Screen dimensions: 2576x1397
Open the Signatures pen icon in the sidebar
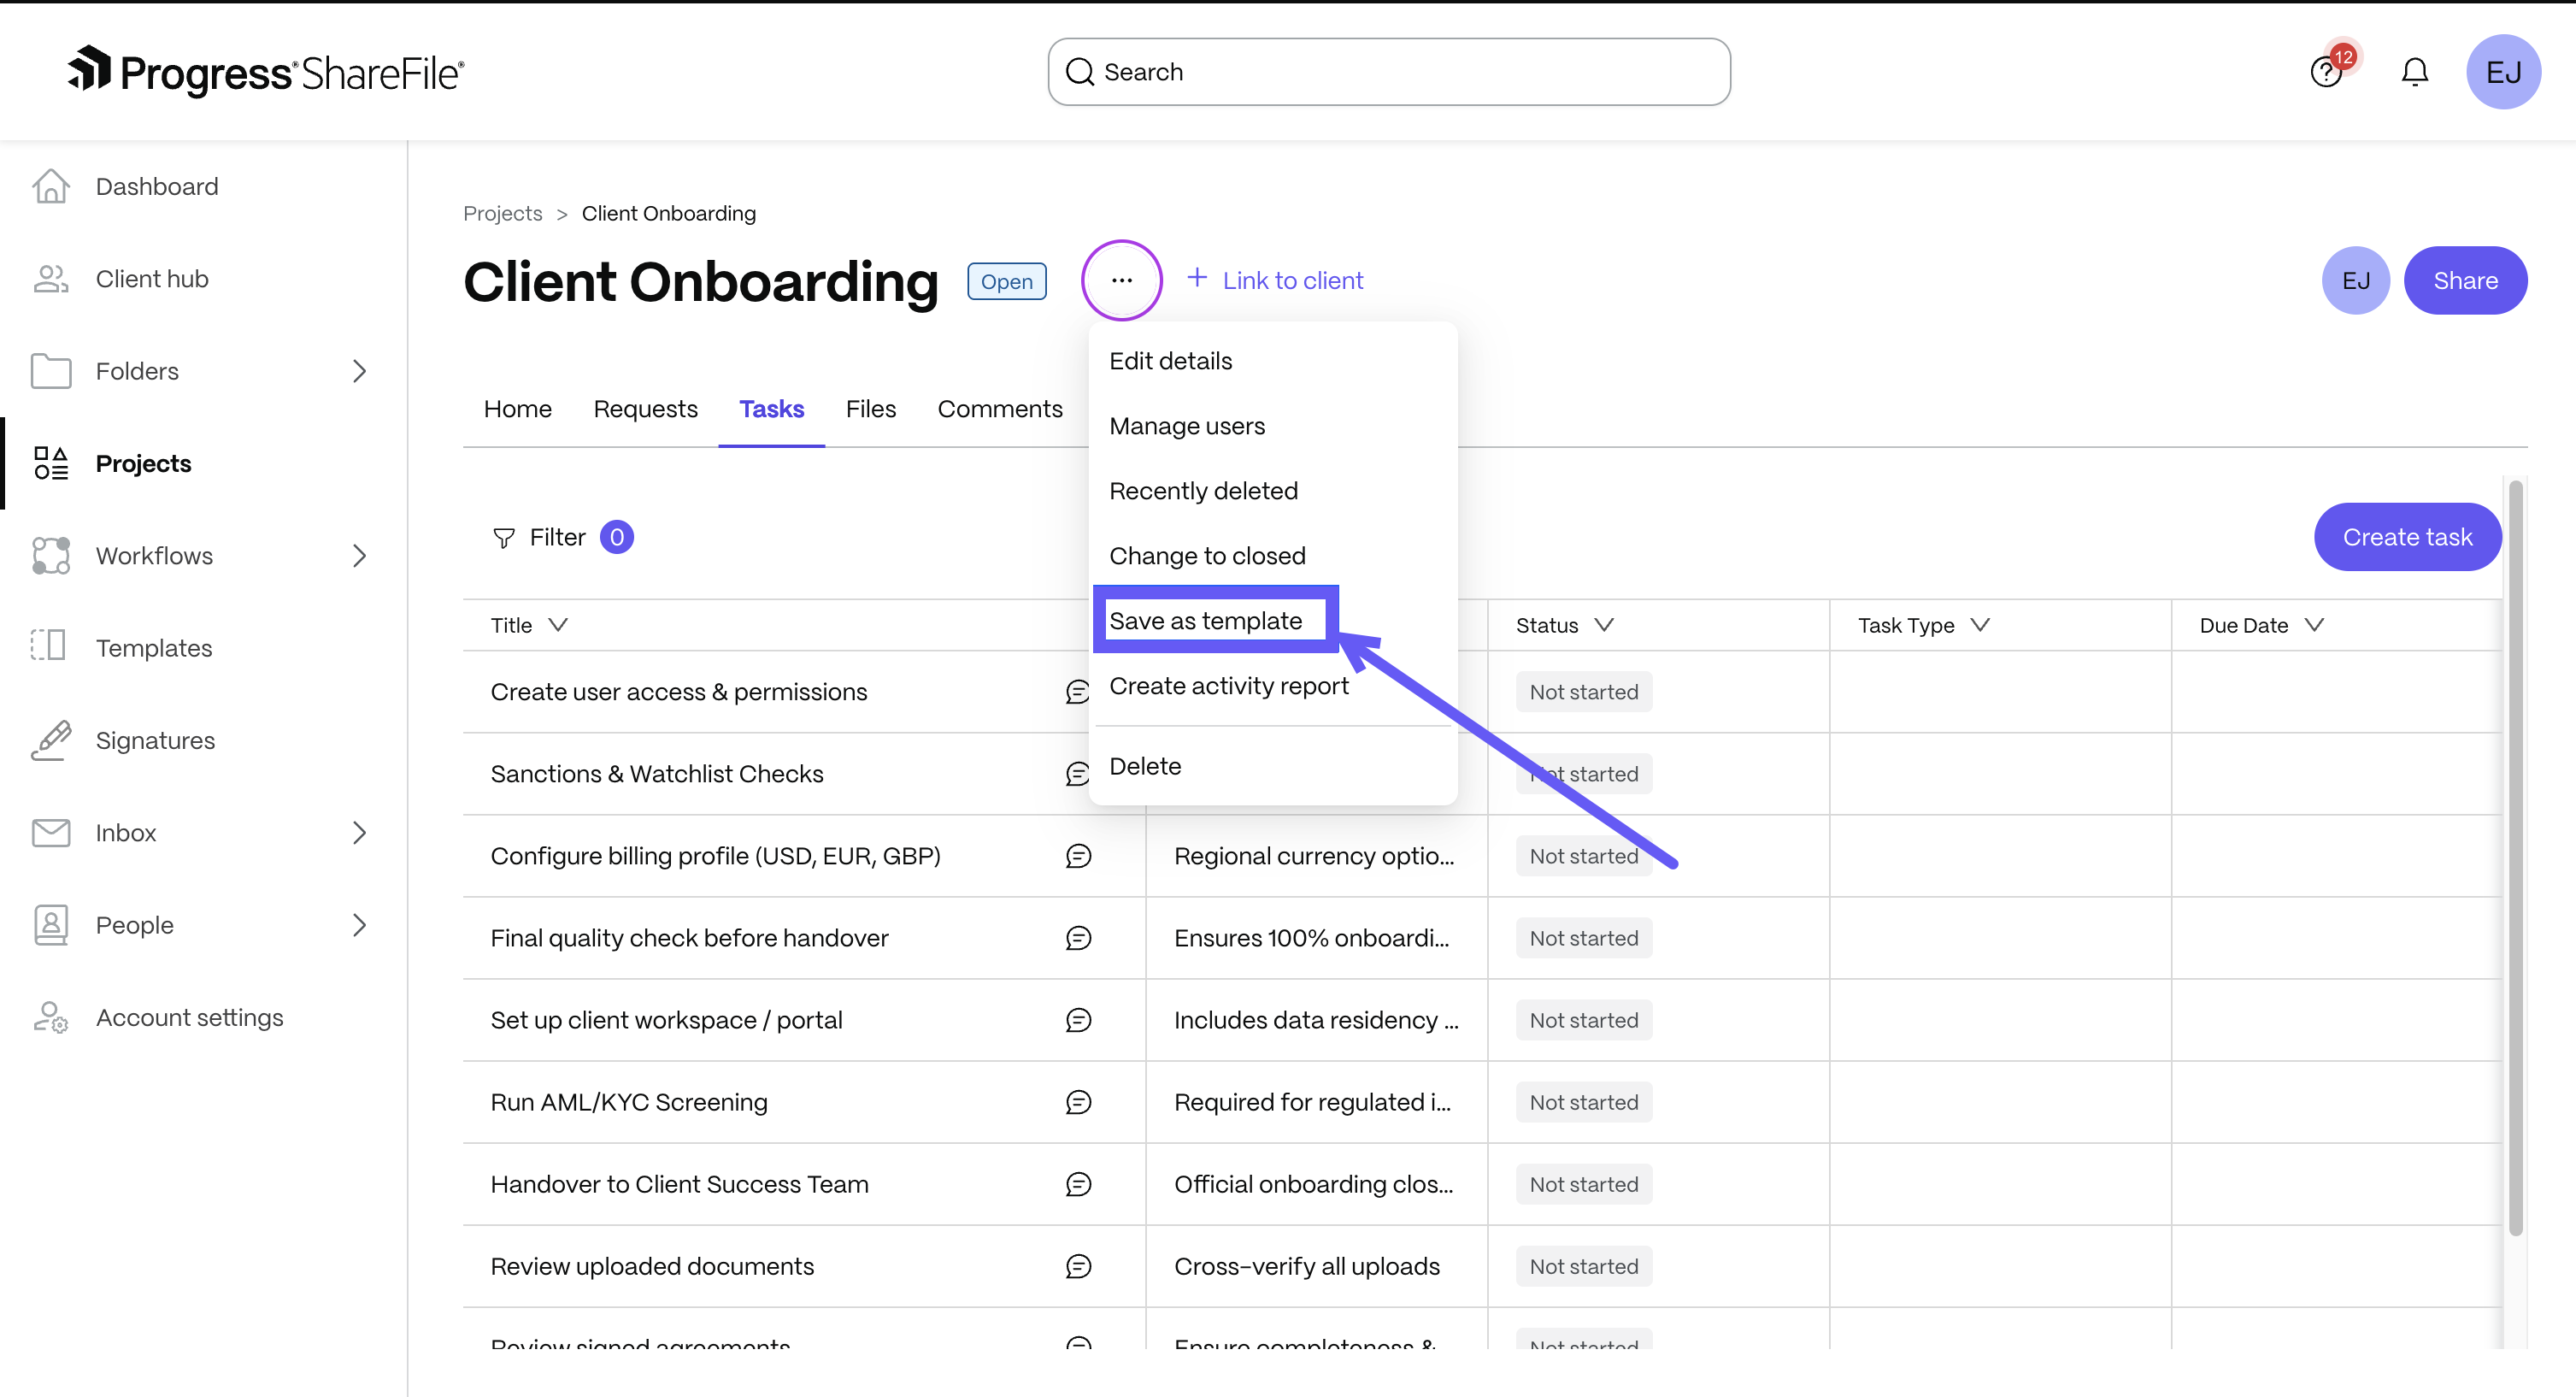click(51, 740)
